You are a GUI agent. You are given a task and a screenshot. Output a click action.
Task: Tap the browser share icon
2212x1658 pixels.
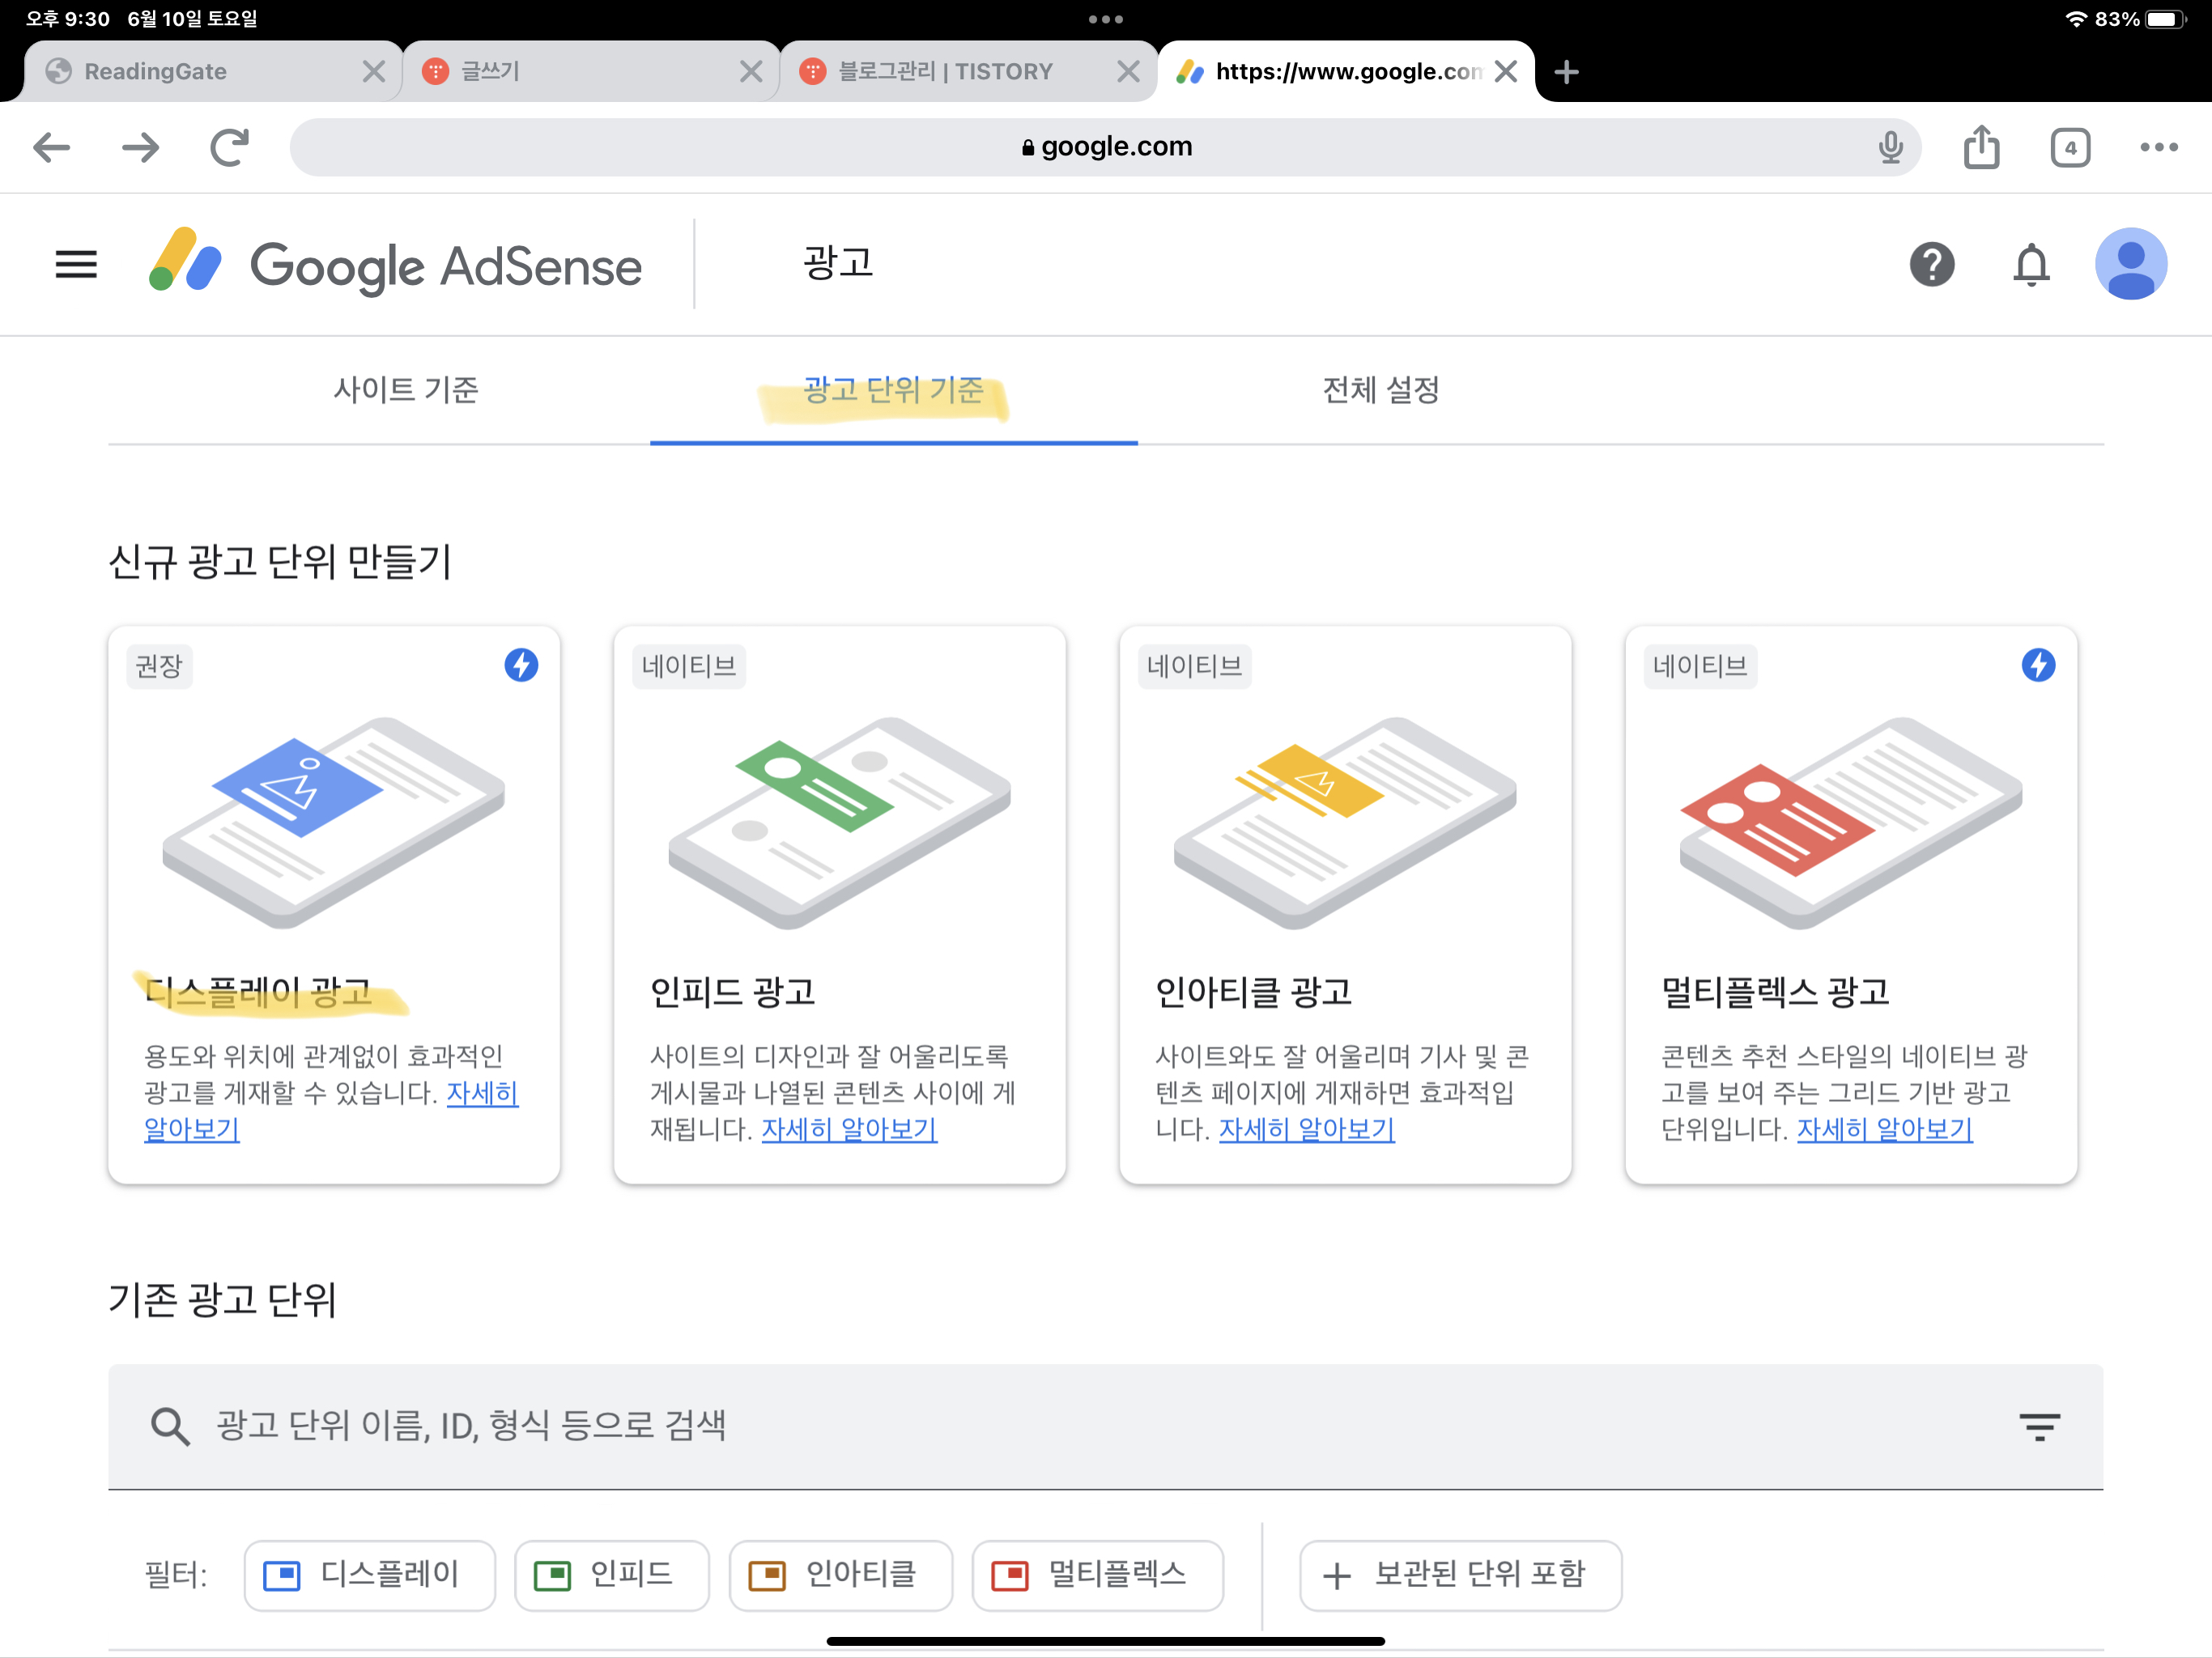tap(1981, 147)
